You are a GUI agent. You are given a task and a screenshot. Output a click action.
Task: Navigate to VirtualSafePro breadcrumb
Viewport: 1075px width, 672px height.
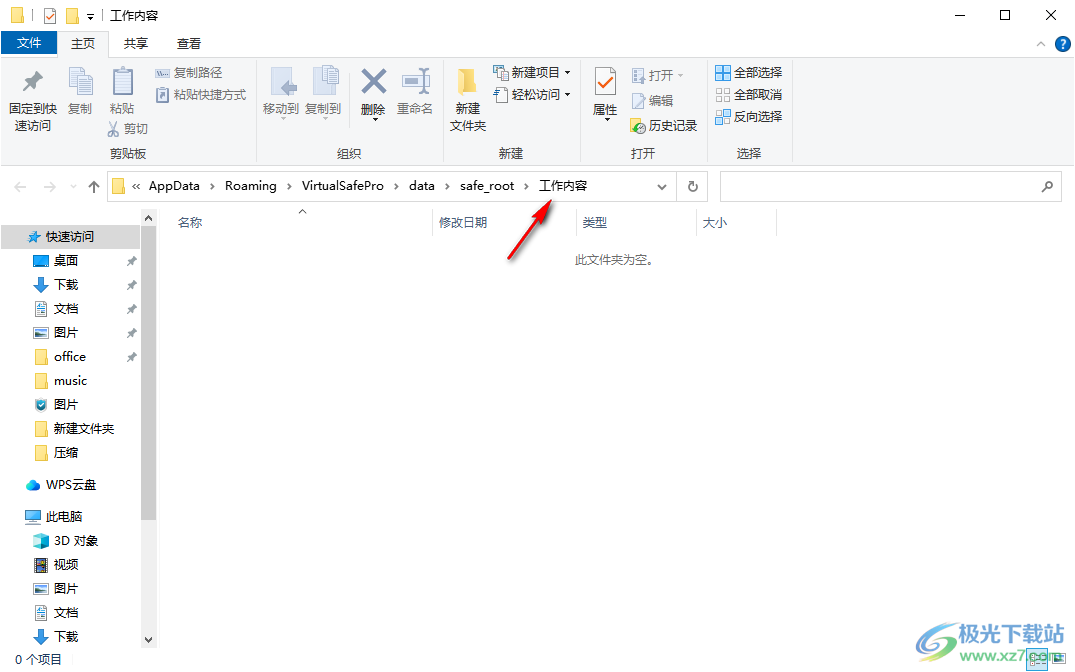coord(343,187)
